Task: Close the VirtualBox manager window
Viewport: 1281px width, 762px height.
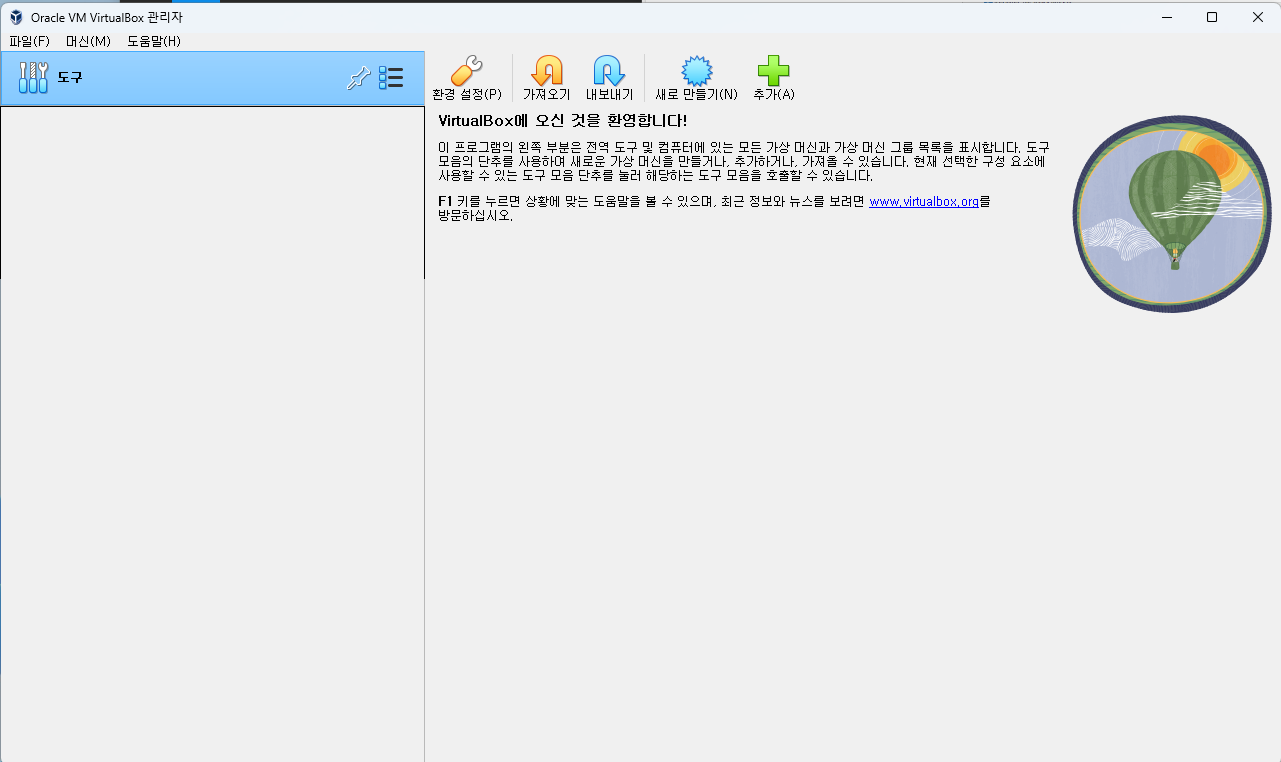Action: tap(1258, 17)
